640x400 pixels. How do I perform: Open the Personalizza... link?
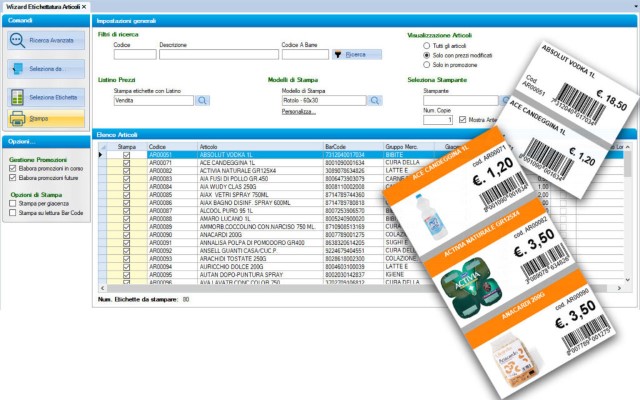(298, 112)
